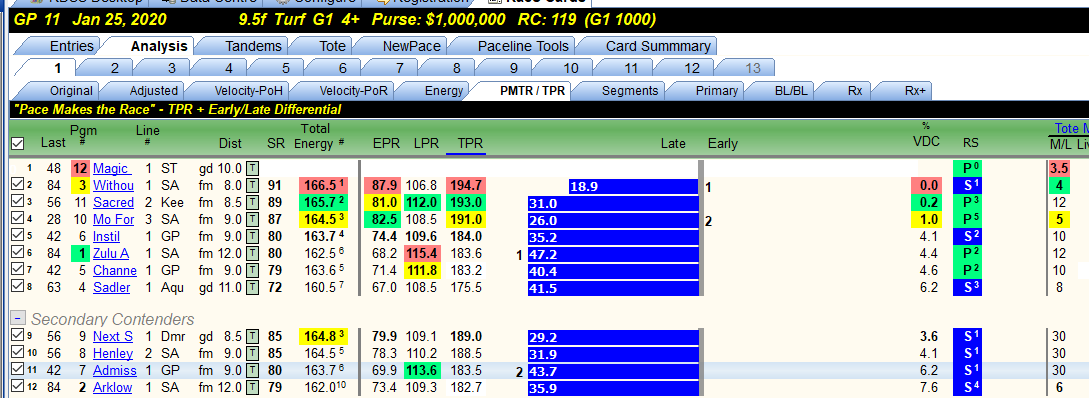The width and height of the screenshot is (1089, 398).
Task: Open the Paceline Tools tab
Action: point(523,46)
